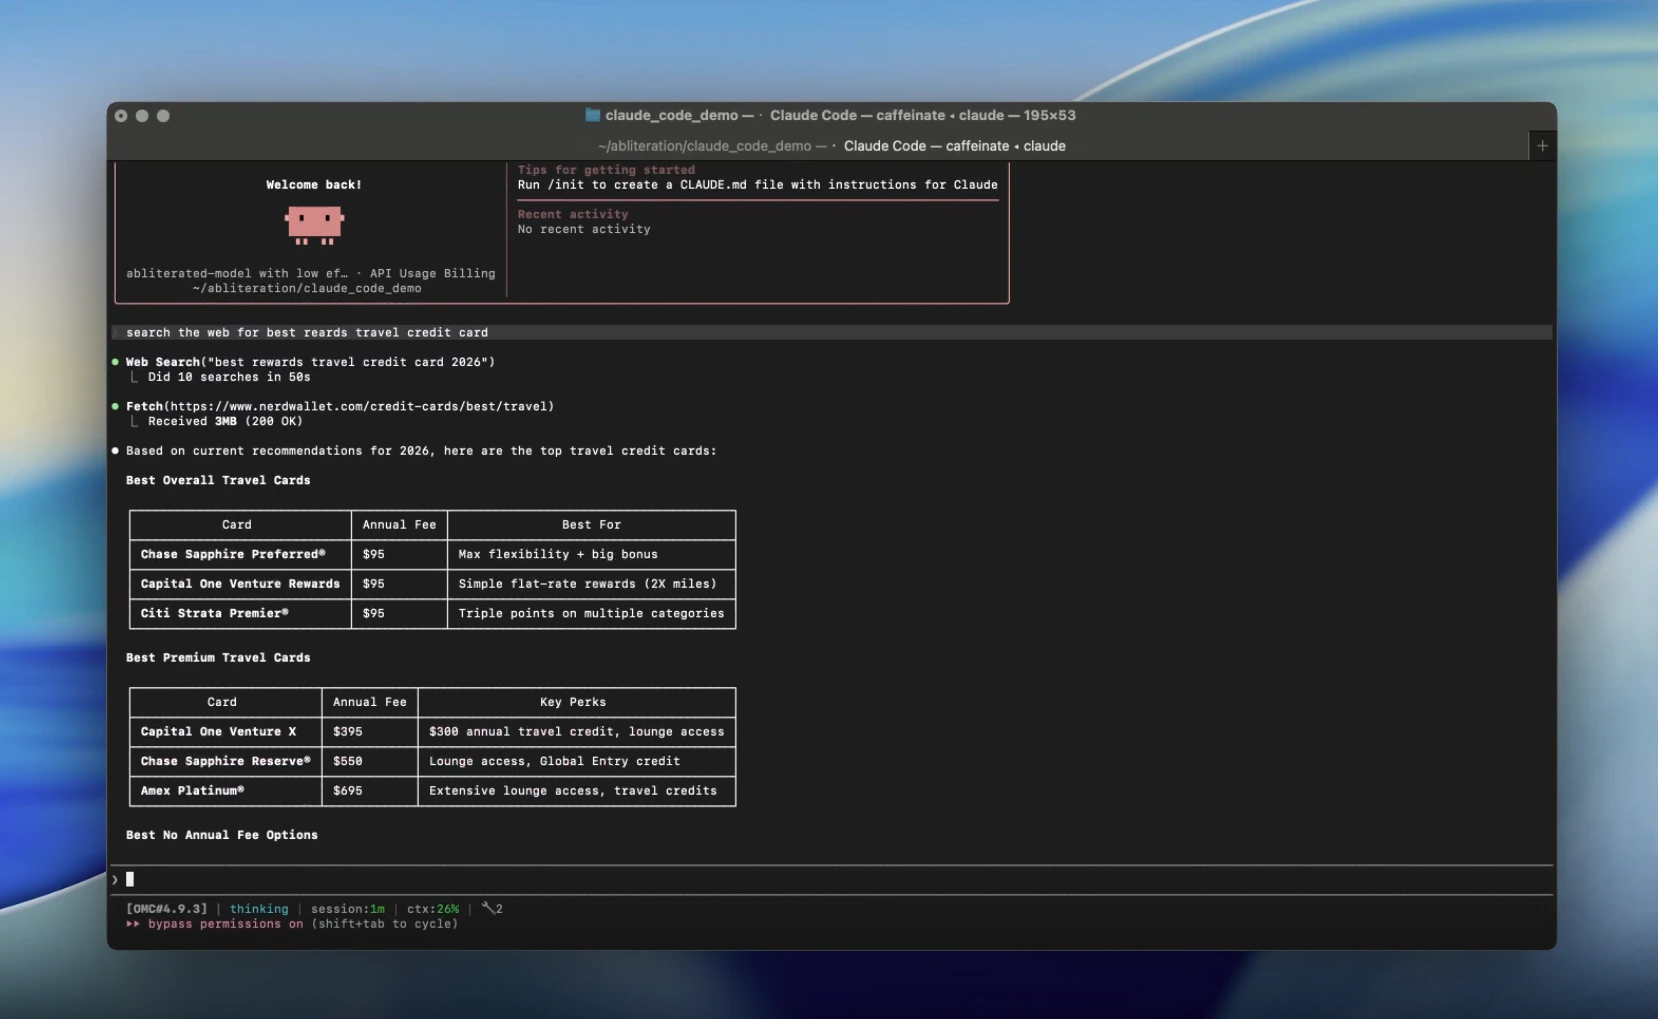The width and height of the screenshot is (1658, 1019).
Task: Click the bypass permissions double-arrow icon
Action: [133, 924]
